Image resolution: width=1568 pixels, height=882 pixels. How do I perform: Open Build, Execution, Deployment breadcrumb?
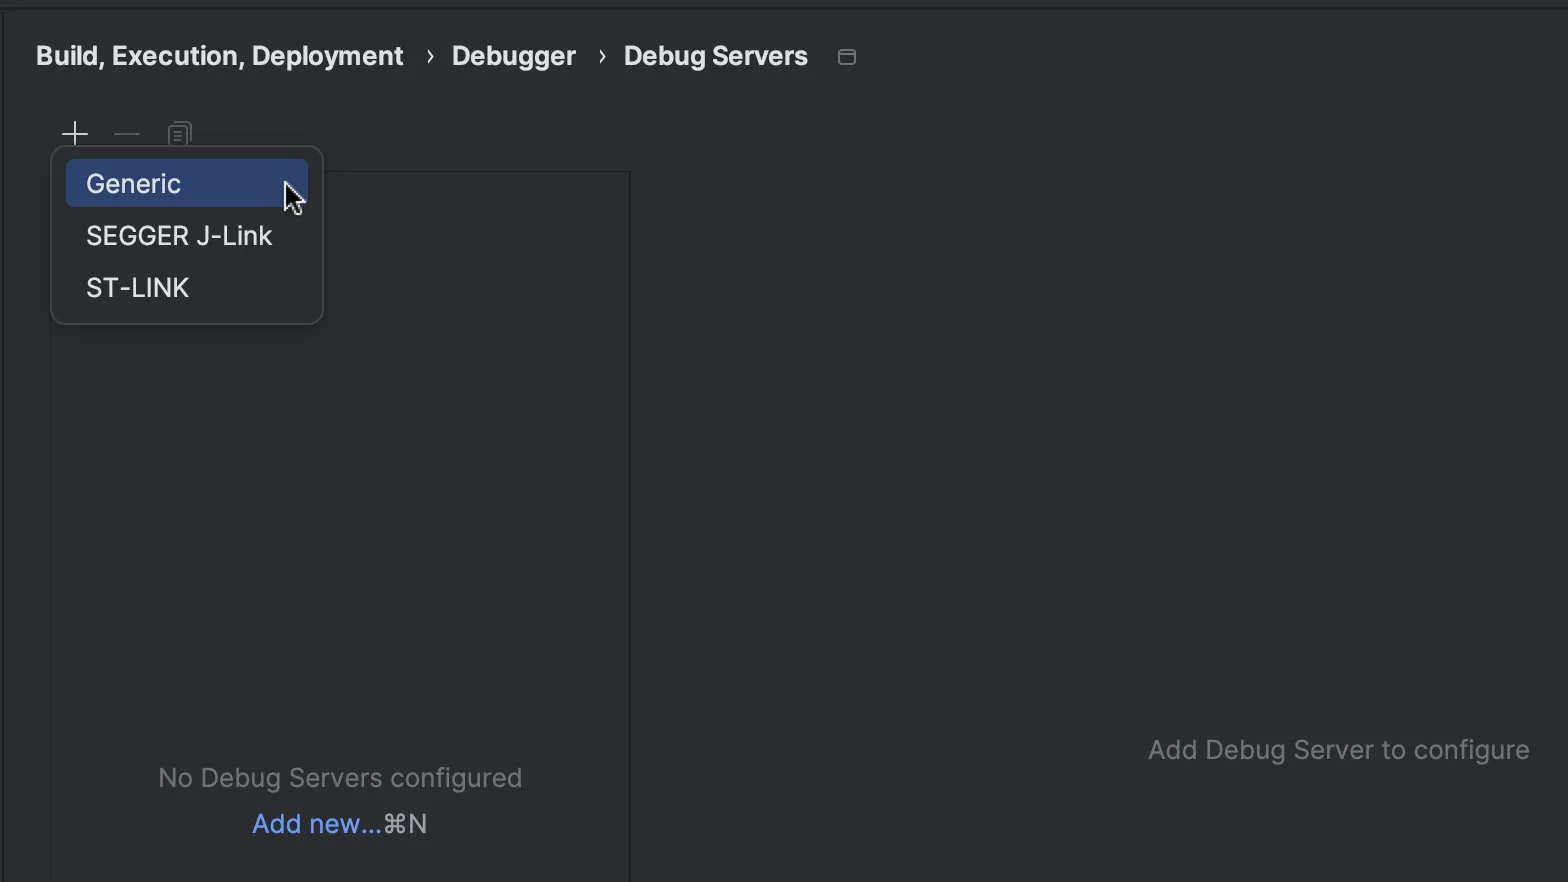pos(220,57)
